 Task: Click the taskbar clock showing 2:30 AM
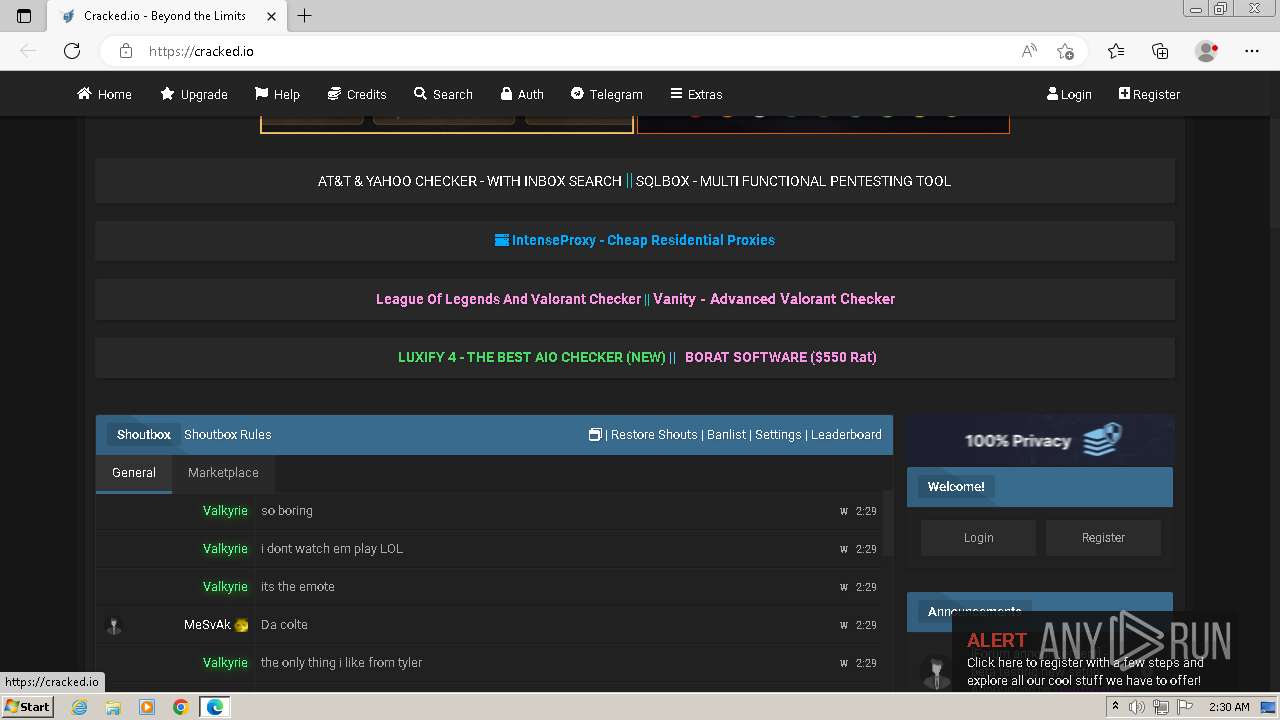coord(1229,707)
